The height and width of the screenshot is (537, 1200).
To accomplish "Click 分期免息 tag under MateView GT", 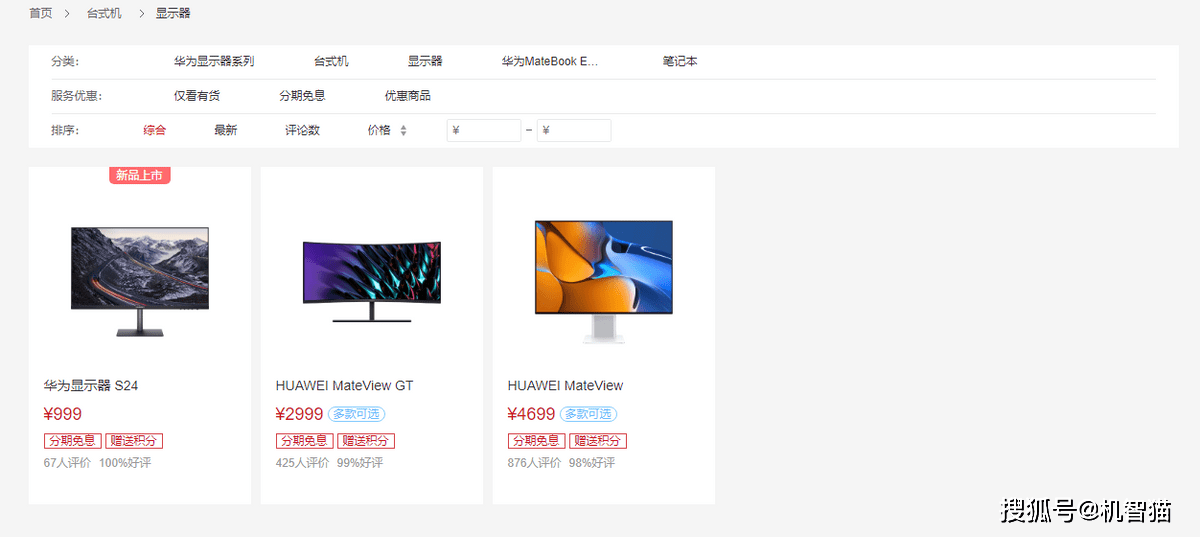I will pos(305,441).
